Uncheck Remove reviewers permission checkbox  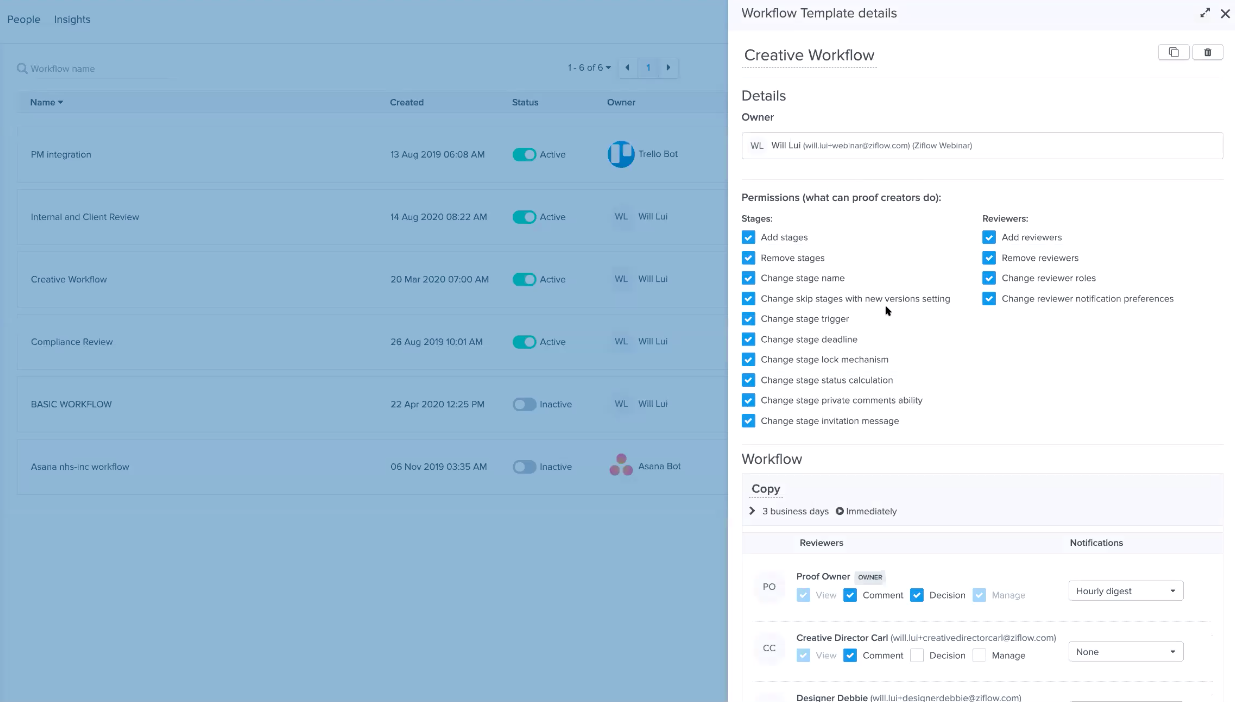coord(989,258)
